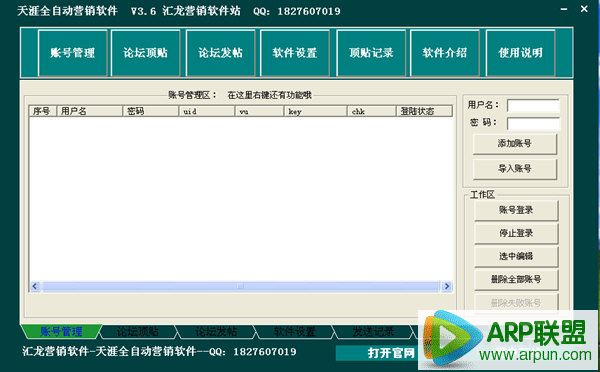Click the 导入账号 button
Screen dimensions: 600x372
(515, 168)
